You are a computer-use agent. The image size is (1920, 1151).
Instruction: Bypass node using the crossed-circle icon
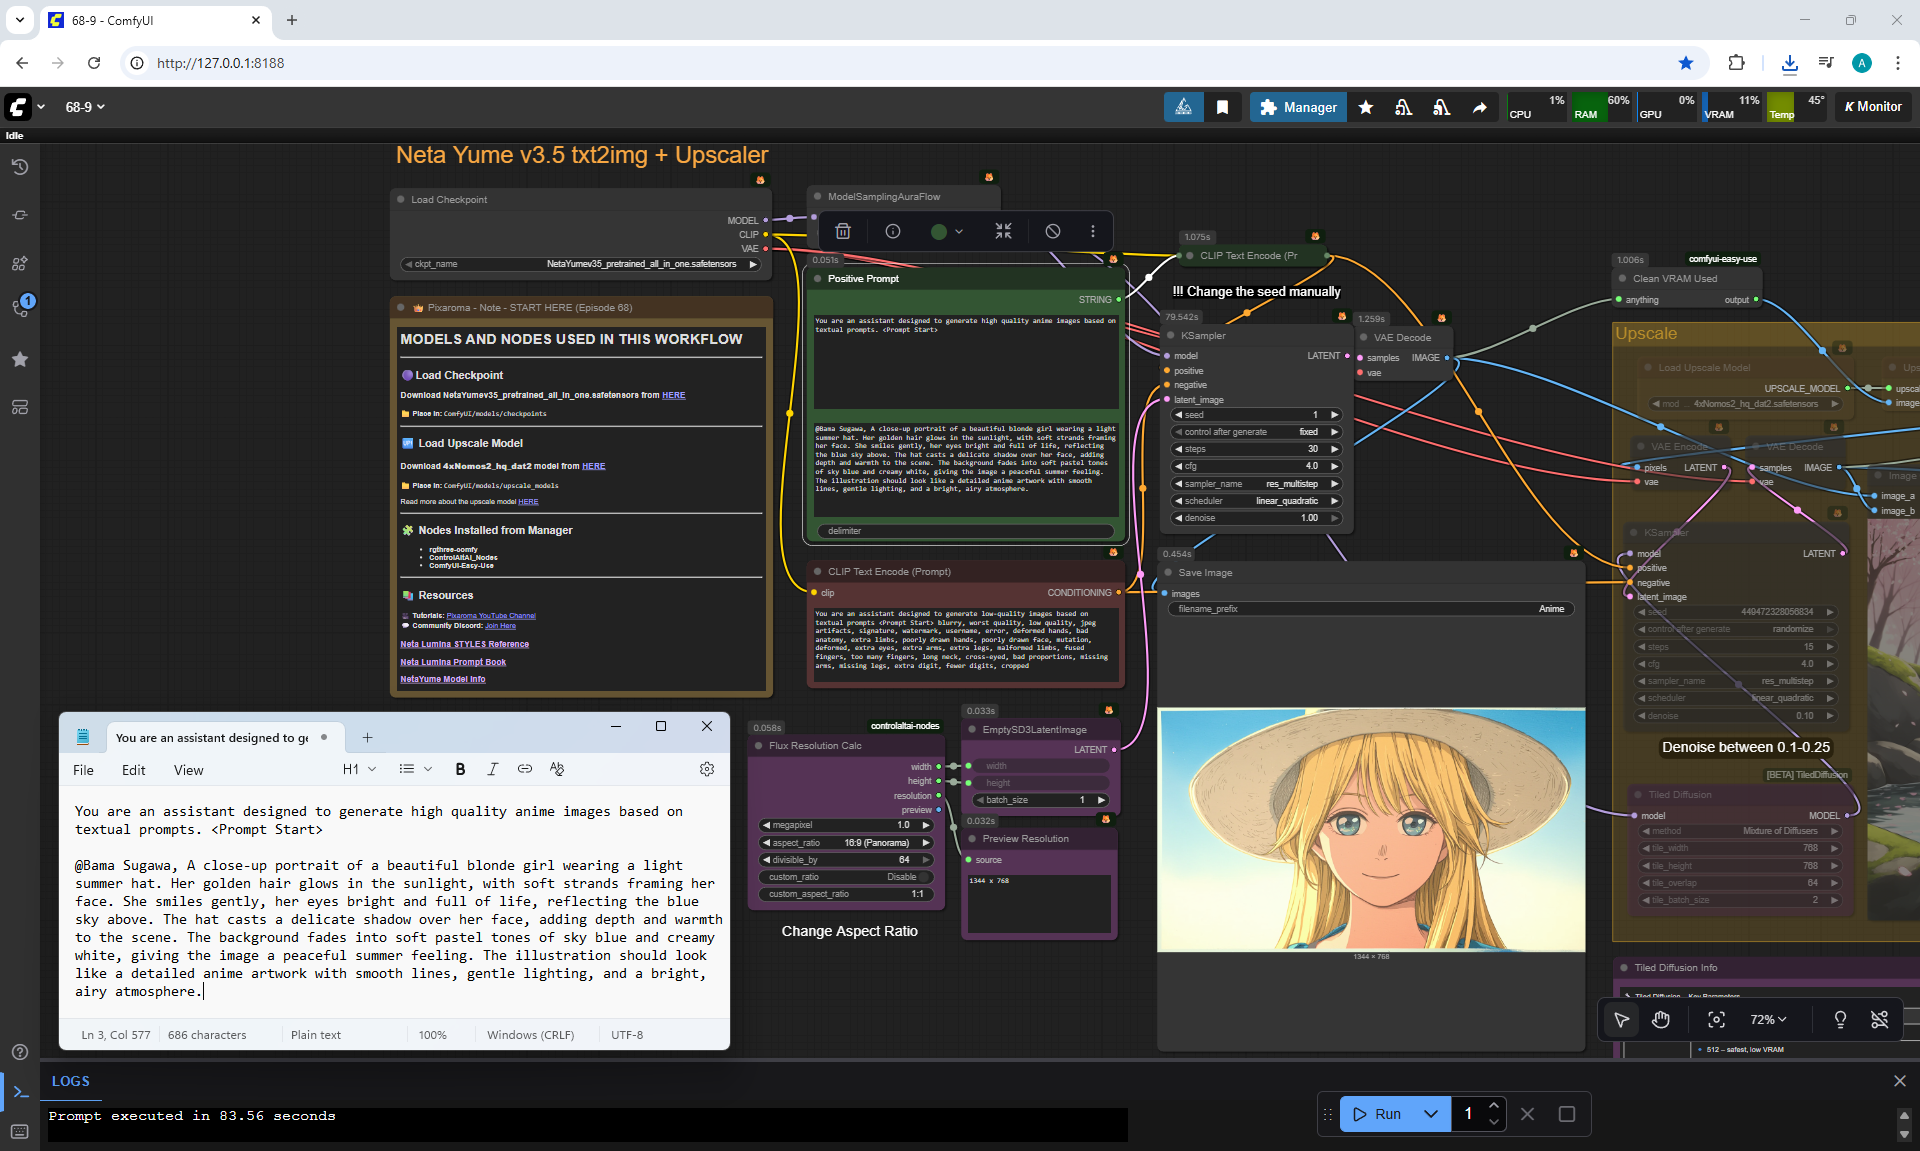[x=1053, y=231]
